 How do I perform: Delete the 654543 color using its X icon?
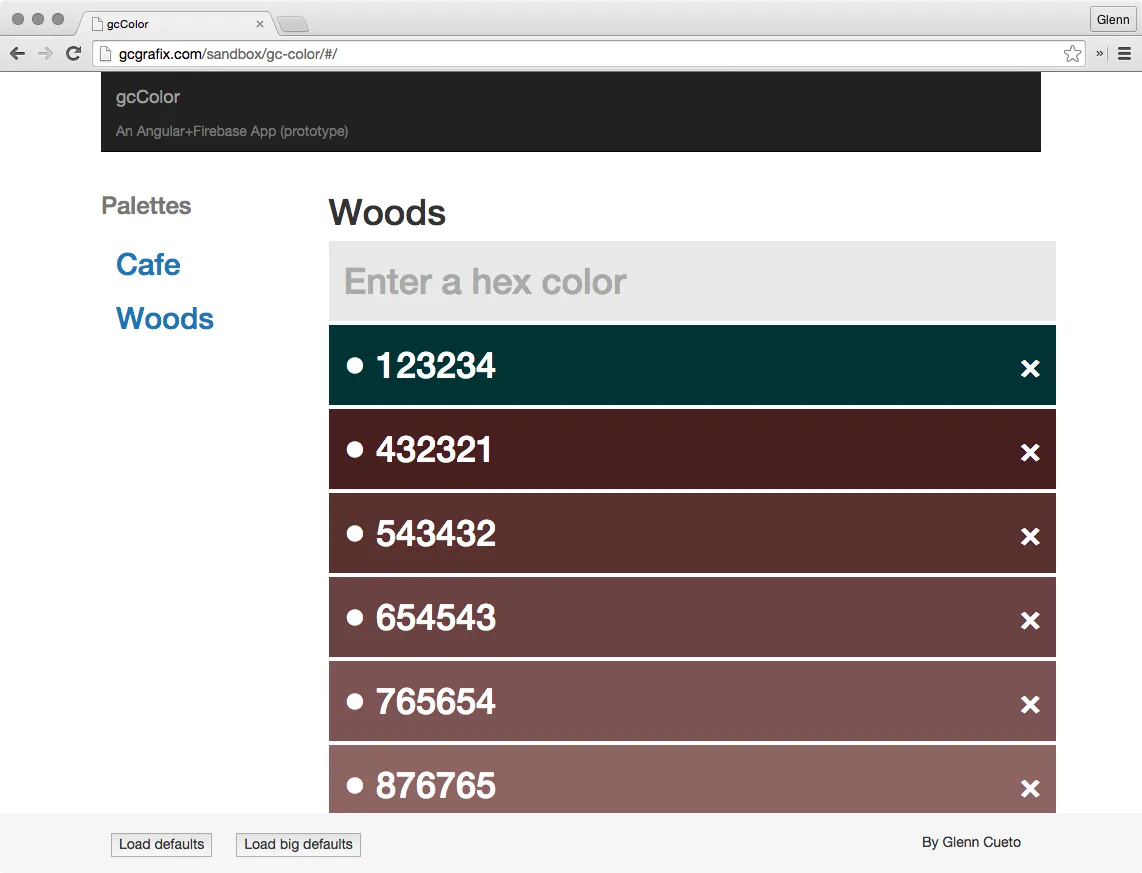point(1030,621)
